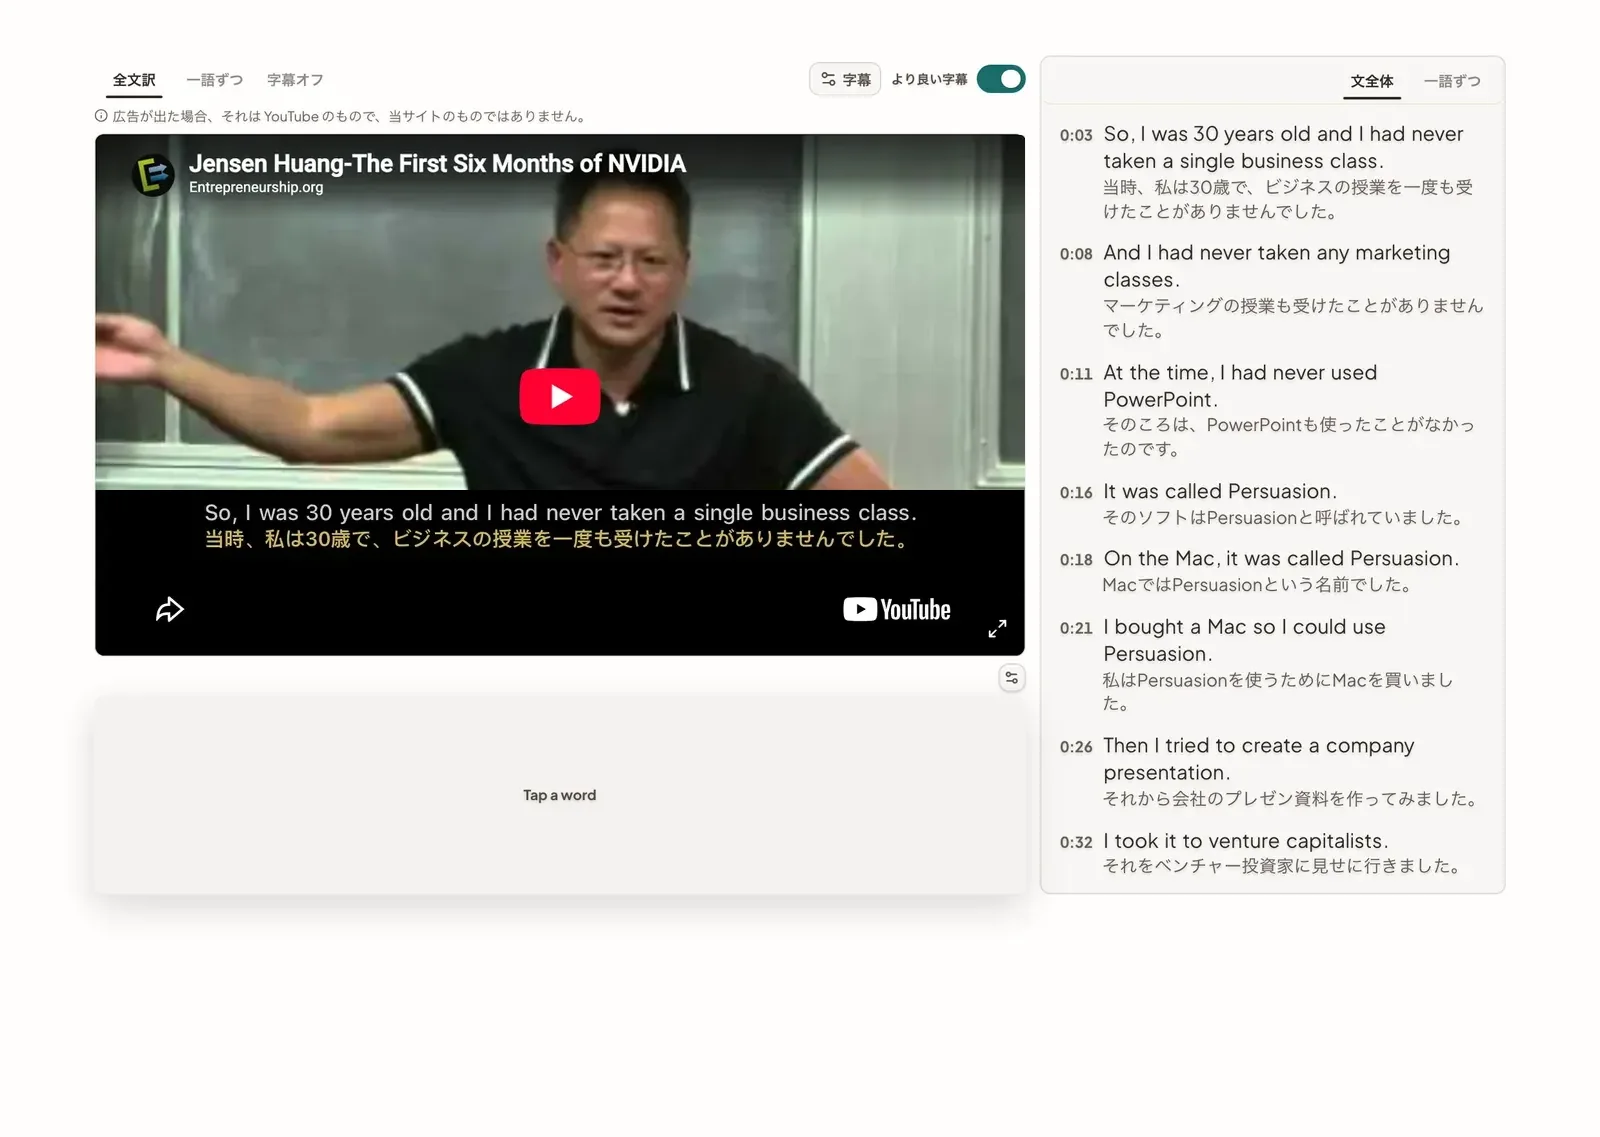Click the "Tap a word" panel
Image resolution: width=1600 pixels, height=1137 pixels.
pyautogui.click(x=560, y=795)
